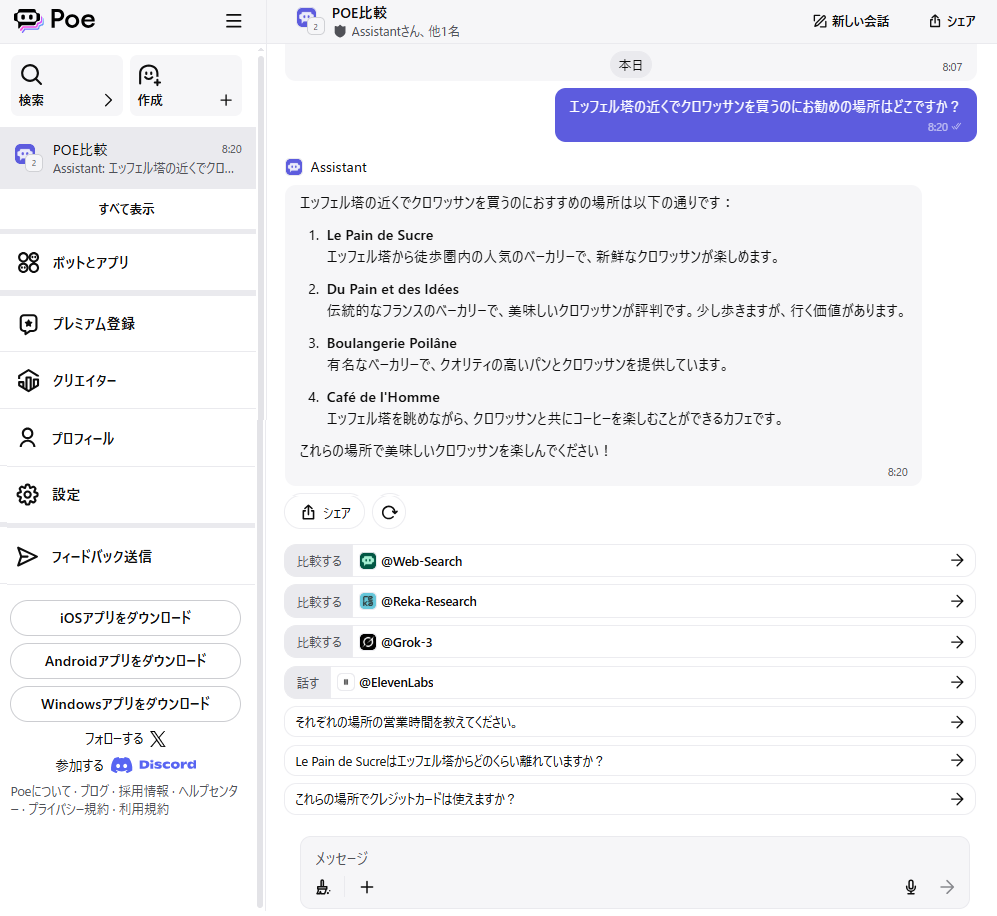
Task: Click the settings gear icon
Action: pyautogui.click(x=27, y=495)
